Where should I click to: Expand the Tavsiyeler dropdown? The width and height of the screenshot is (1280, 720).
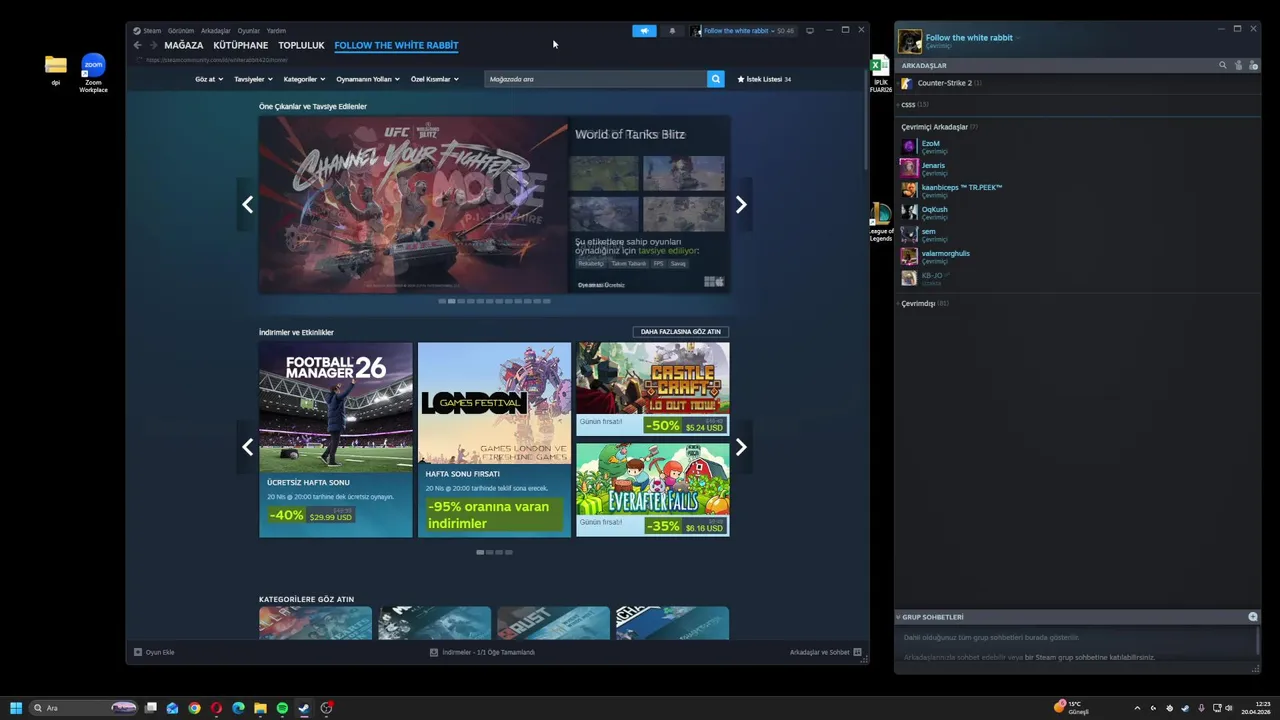pyautogui.click(x=253, y=79)
